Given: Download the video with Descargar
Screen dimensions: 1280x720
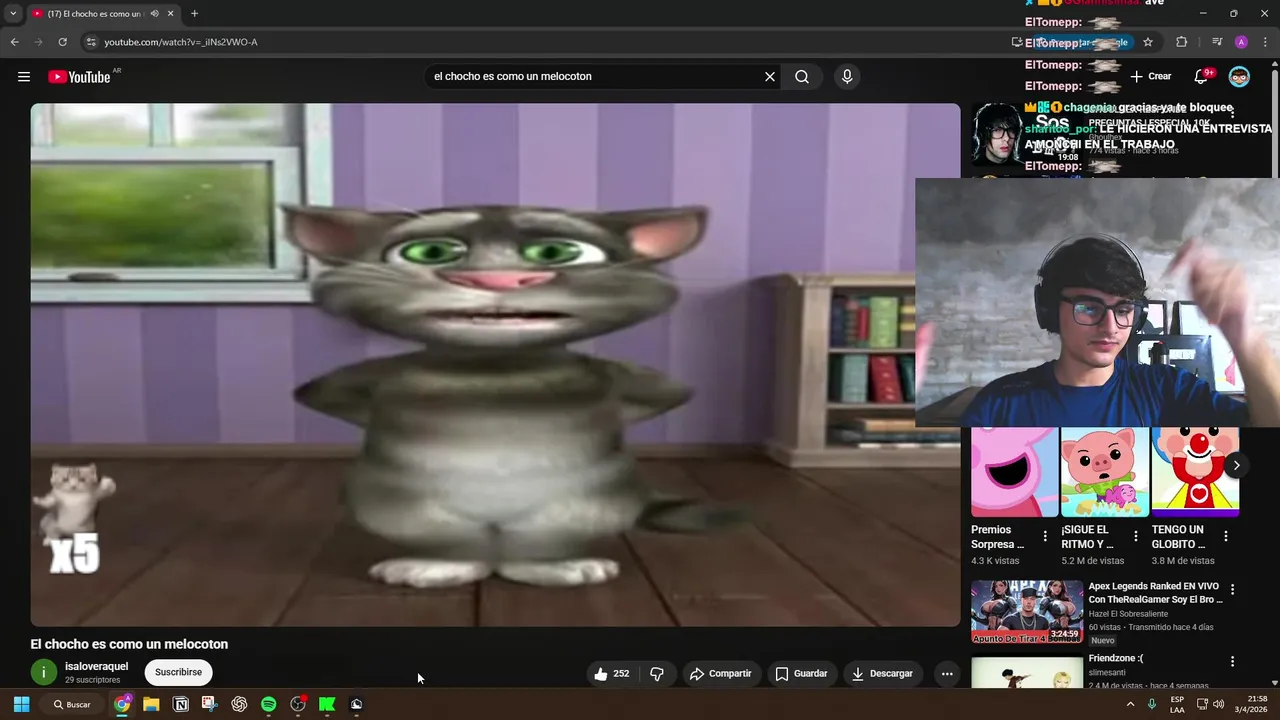Looking at the screenshot, I should (x=882, y=674).
